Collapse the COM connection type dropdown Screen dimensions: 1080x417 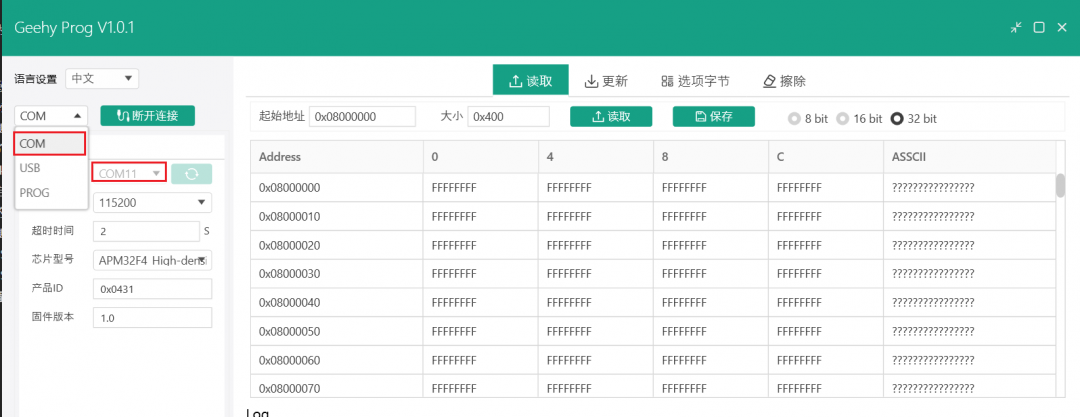pyautogui.click(x=52, y=116)
